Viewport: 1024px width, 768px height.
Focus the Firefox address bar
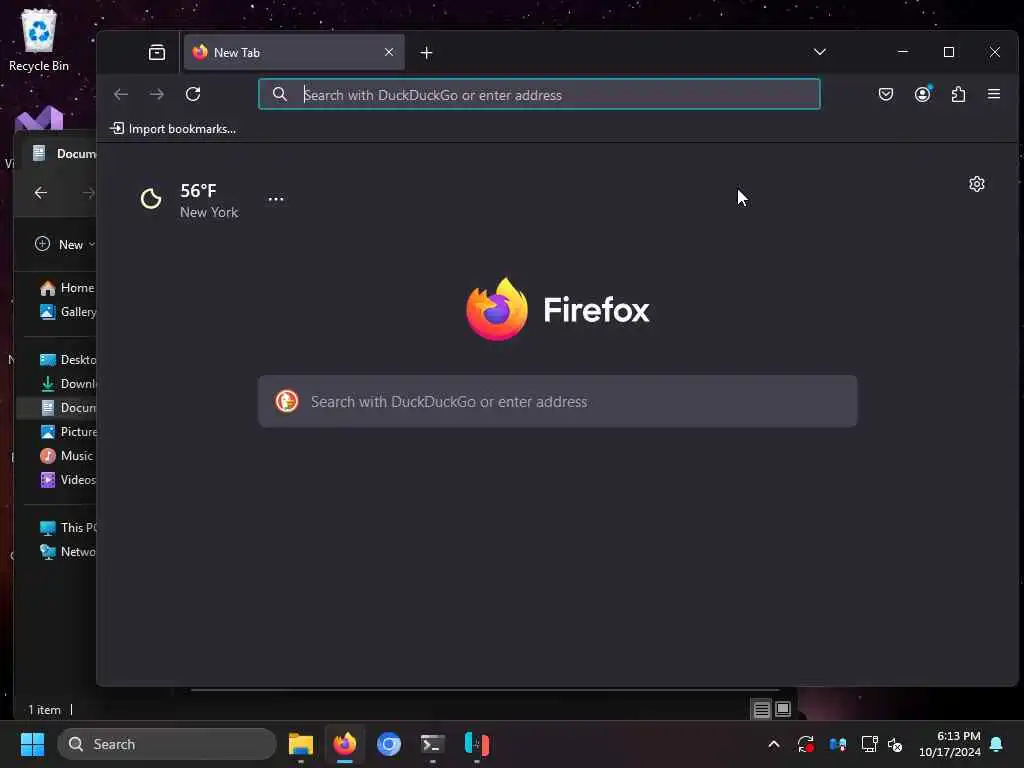pos(539,95)
